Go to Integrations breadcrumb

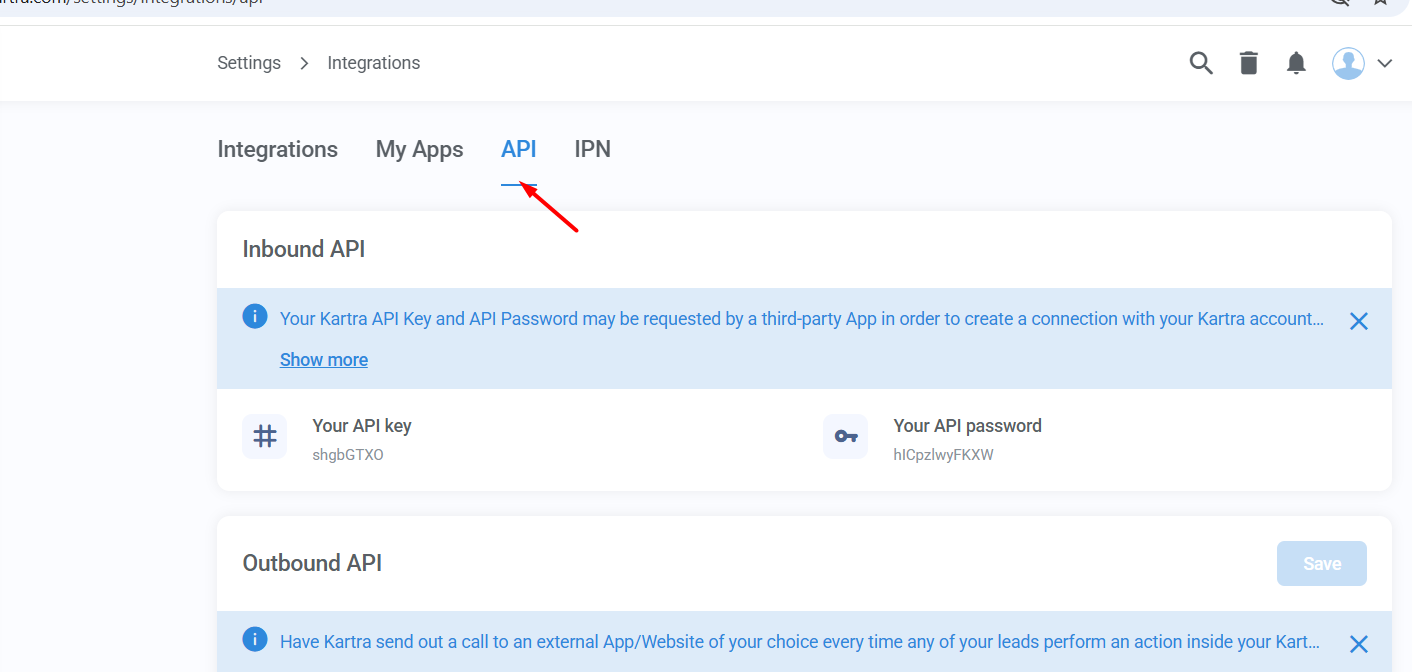tap(374, 63)
